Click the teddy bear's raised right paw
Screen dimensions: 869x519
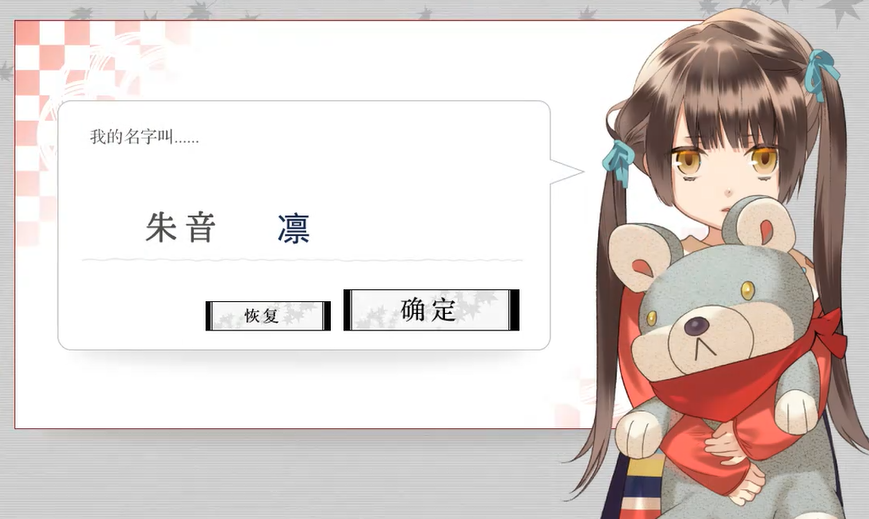click(x=796, y=411)
